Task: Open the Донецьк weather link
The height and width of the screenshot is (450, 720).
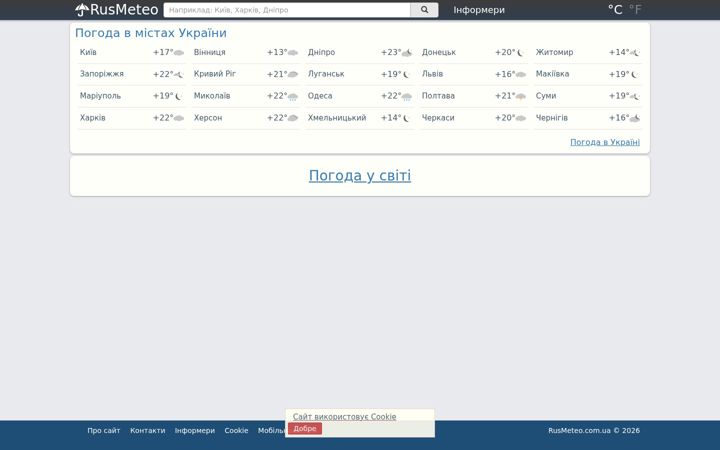Action: click(439, 52)
